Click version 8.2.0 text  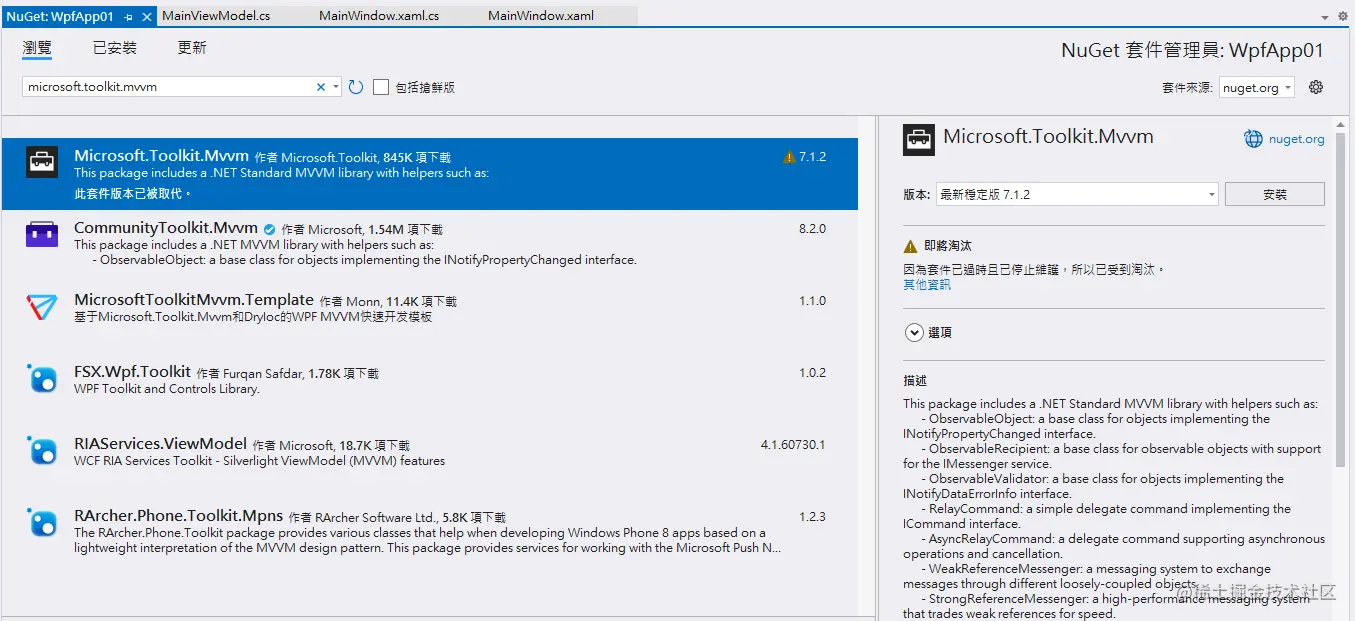coord(812,229)
